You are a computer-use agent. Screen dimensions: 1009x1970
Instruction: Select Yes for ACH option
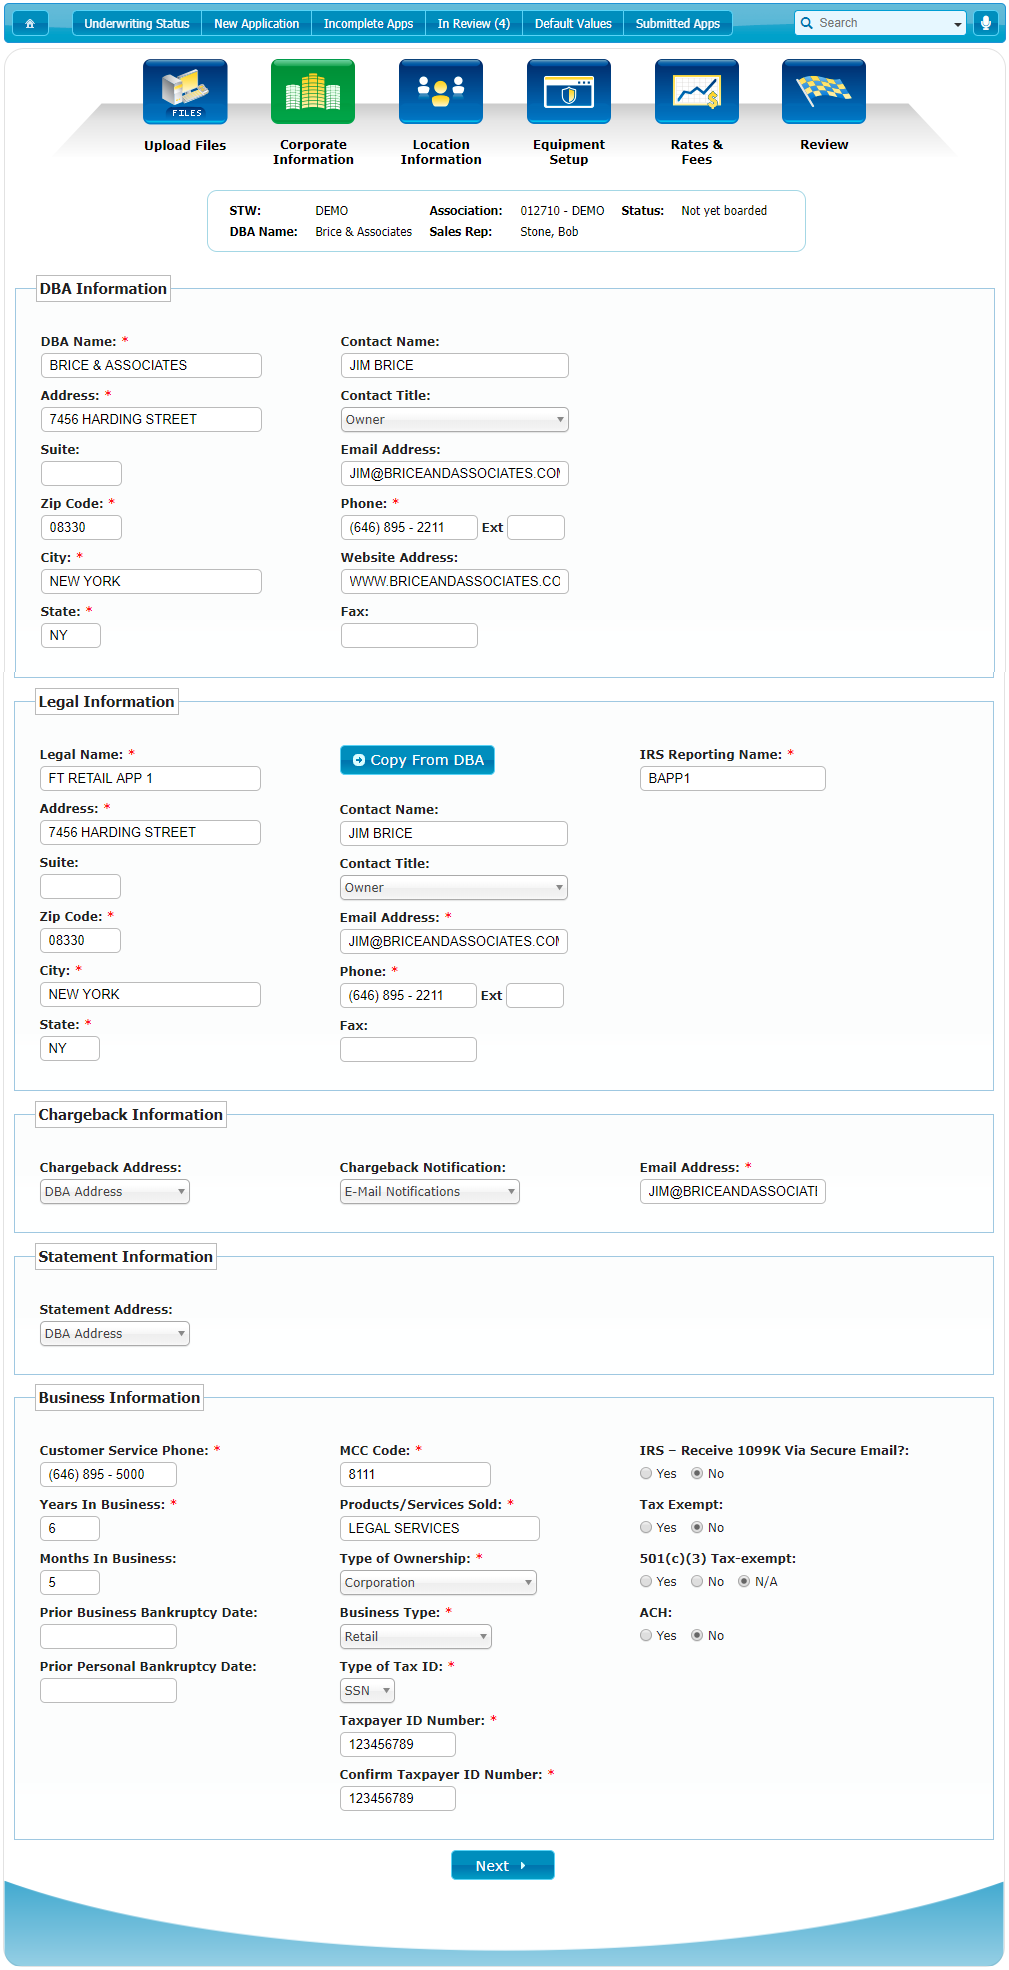click(646, 1636)
